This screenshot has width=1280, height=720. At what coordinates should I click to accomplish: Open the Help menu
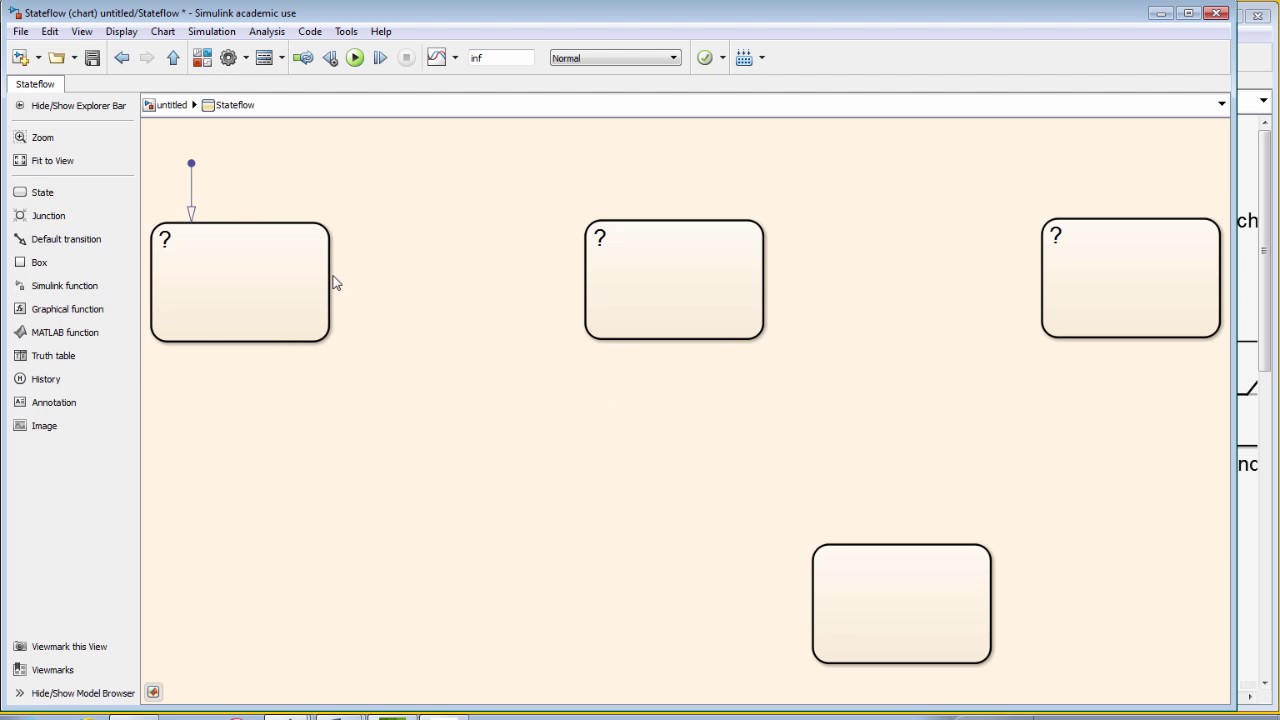pyautogui.click(x=381, y=31)
